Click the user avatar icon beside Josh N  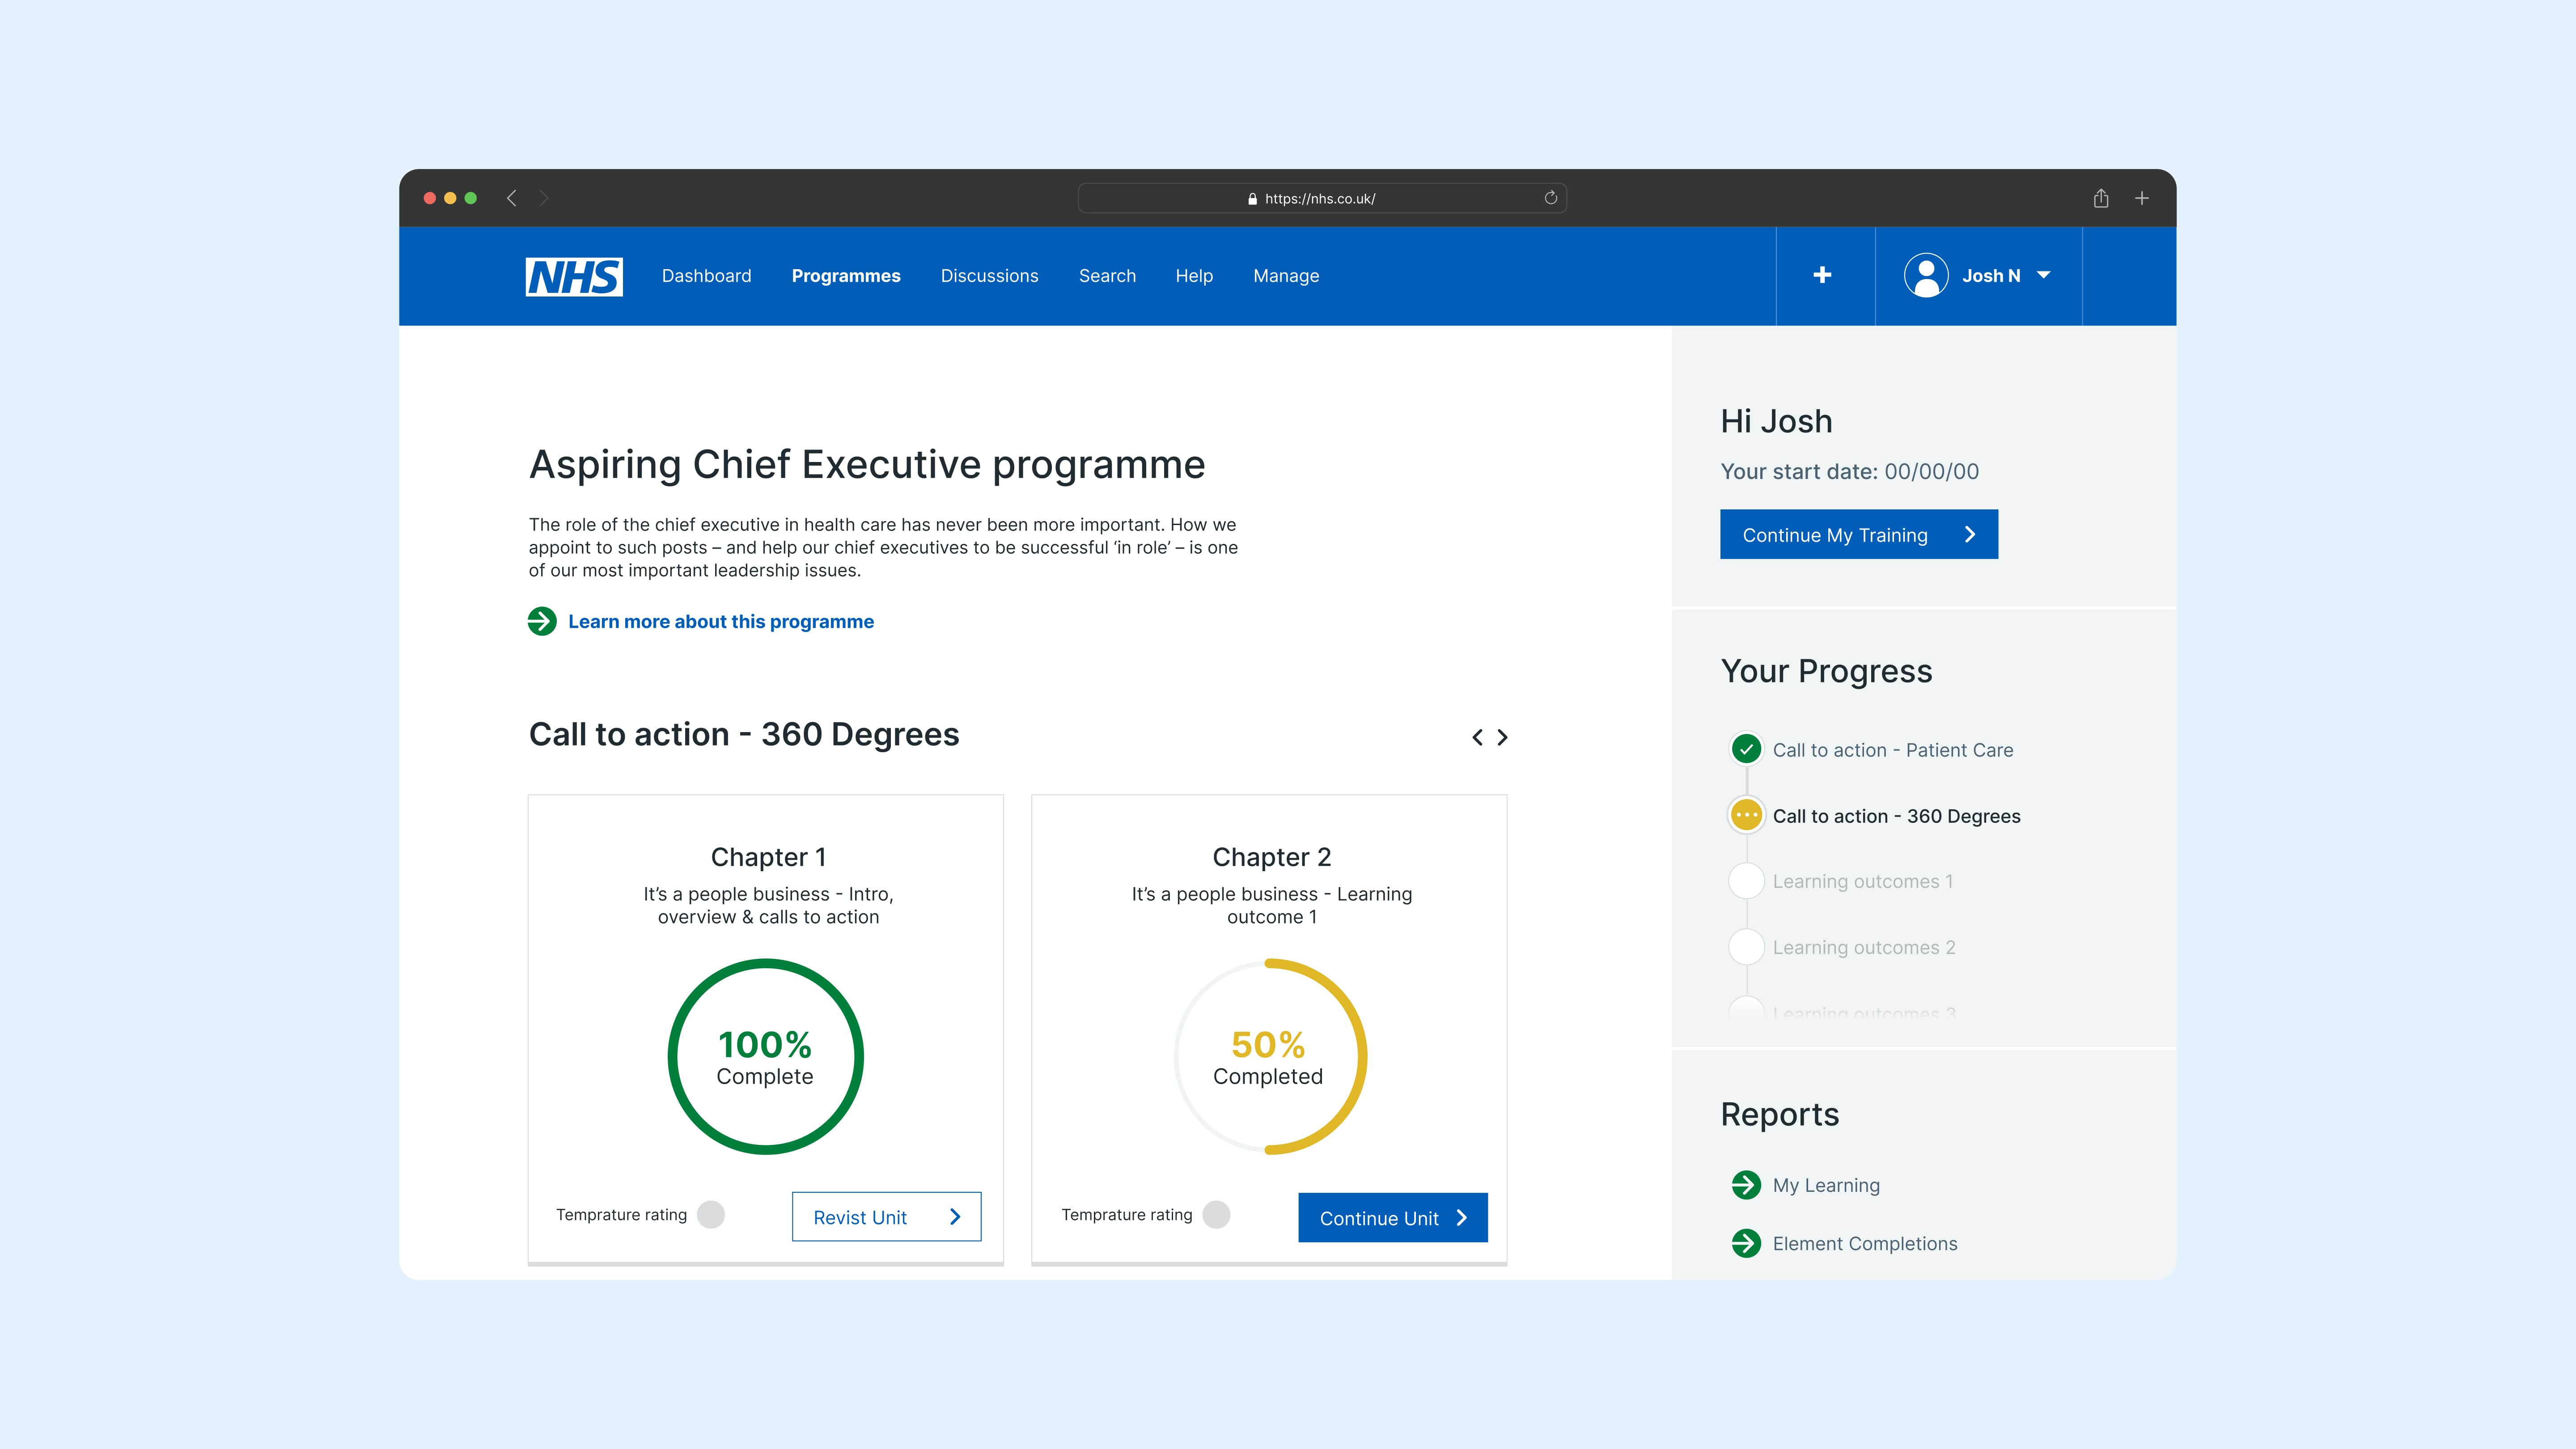coord(1926,276)
